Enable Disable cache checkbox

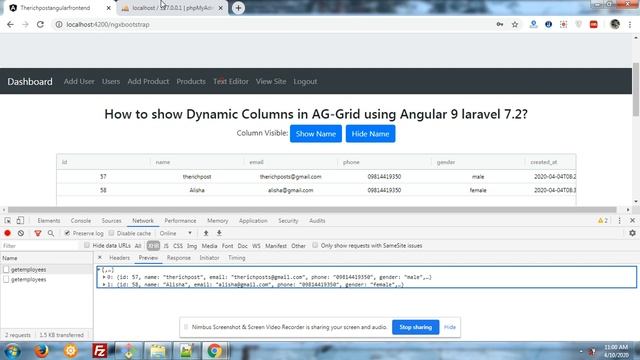111,233
